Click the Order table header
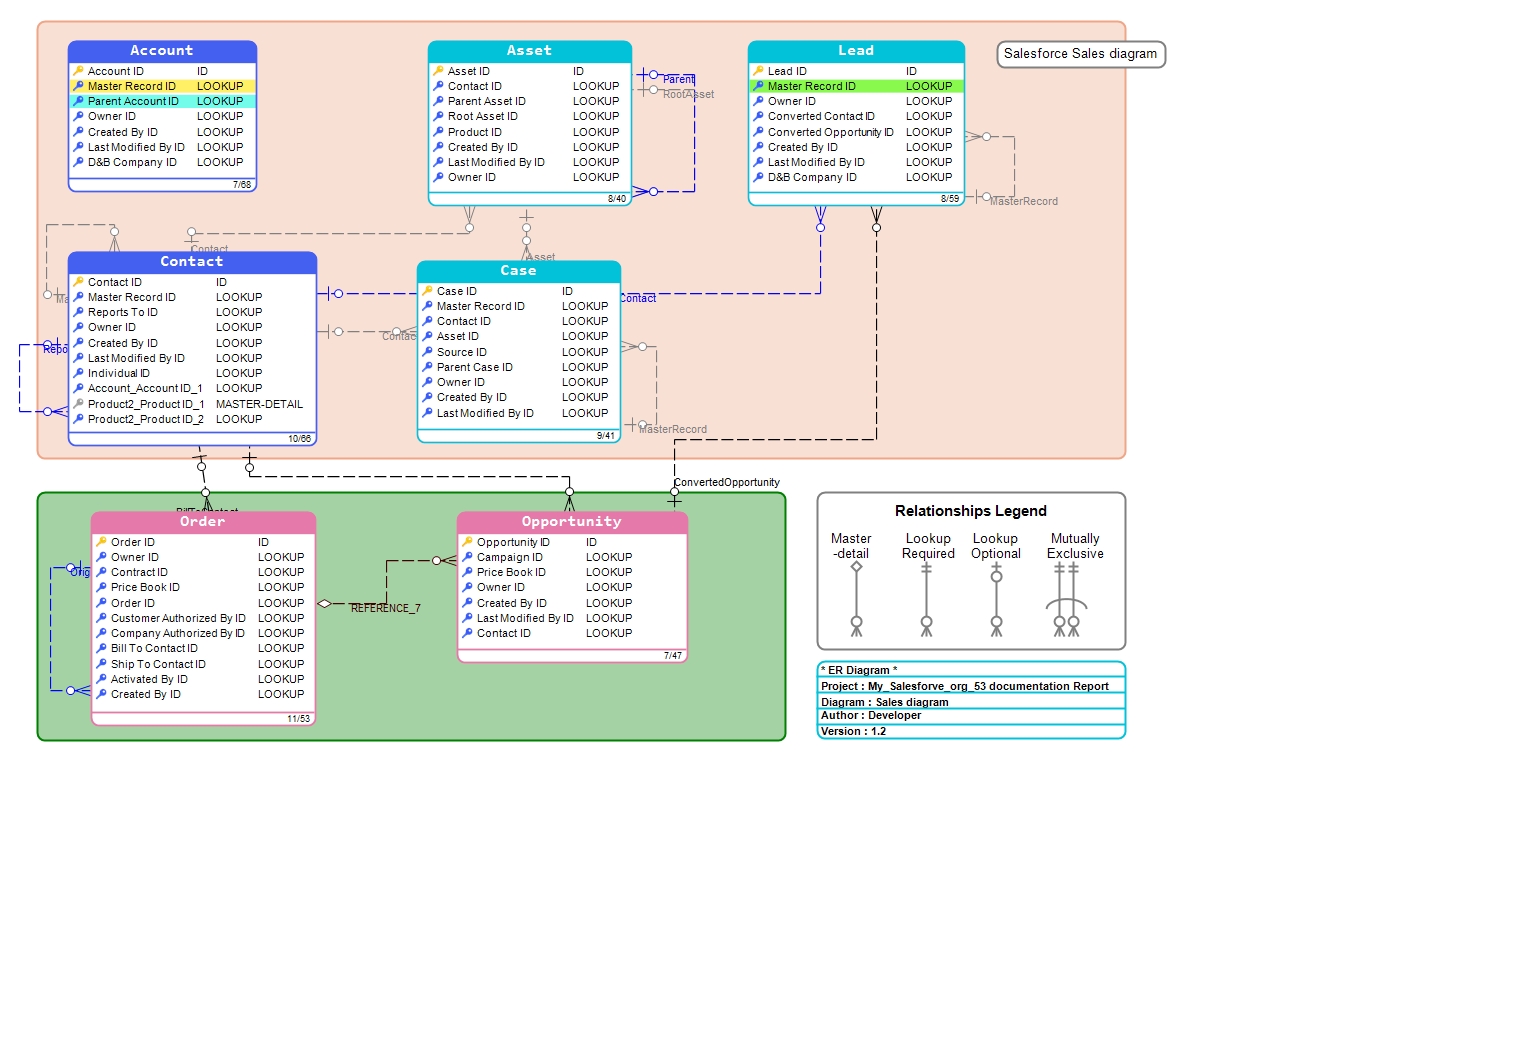Screen dimensions: 1517x1053 pos(203,522)
